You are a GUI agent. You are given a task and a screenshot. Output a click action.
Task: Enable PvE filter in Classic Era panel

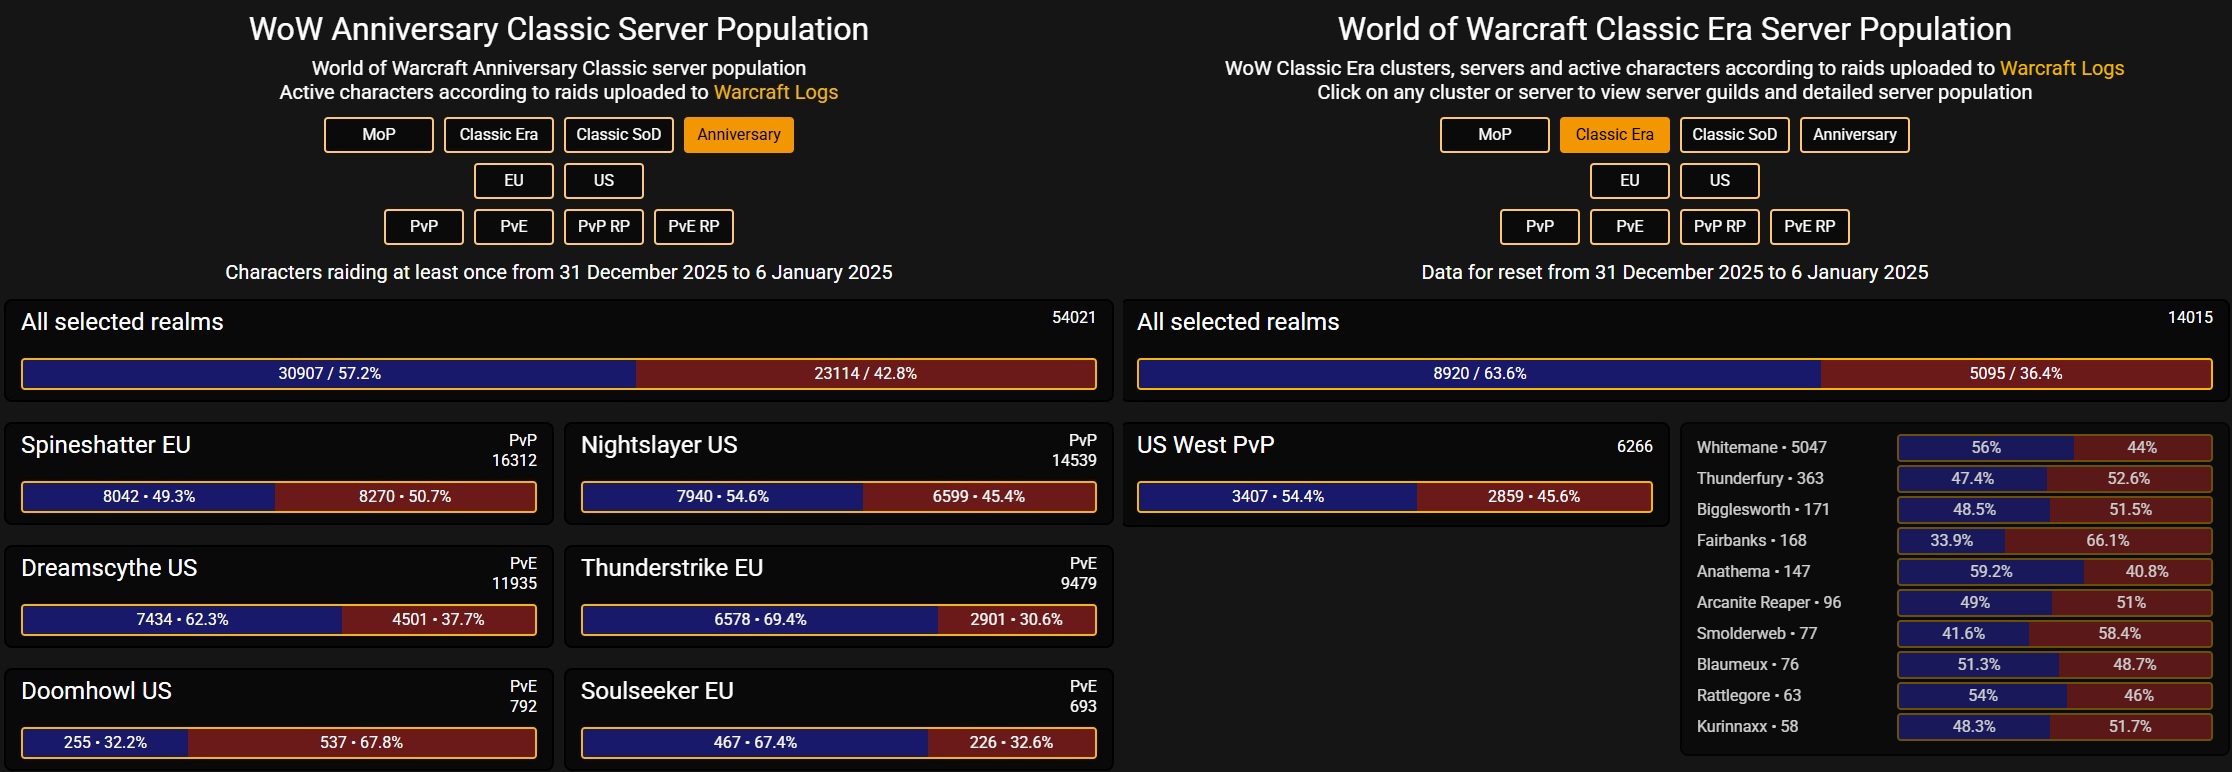pos(1630,227)
